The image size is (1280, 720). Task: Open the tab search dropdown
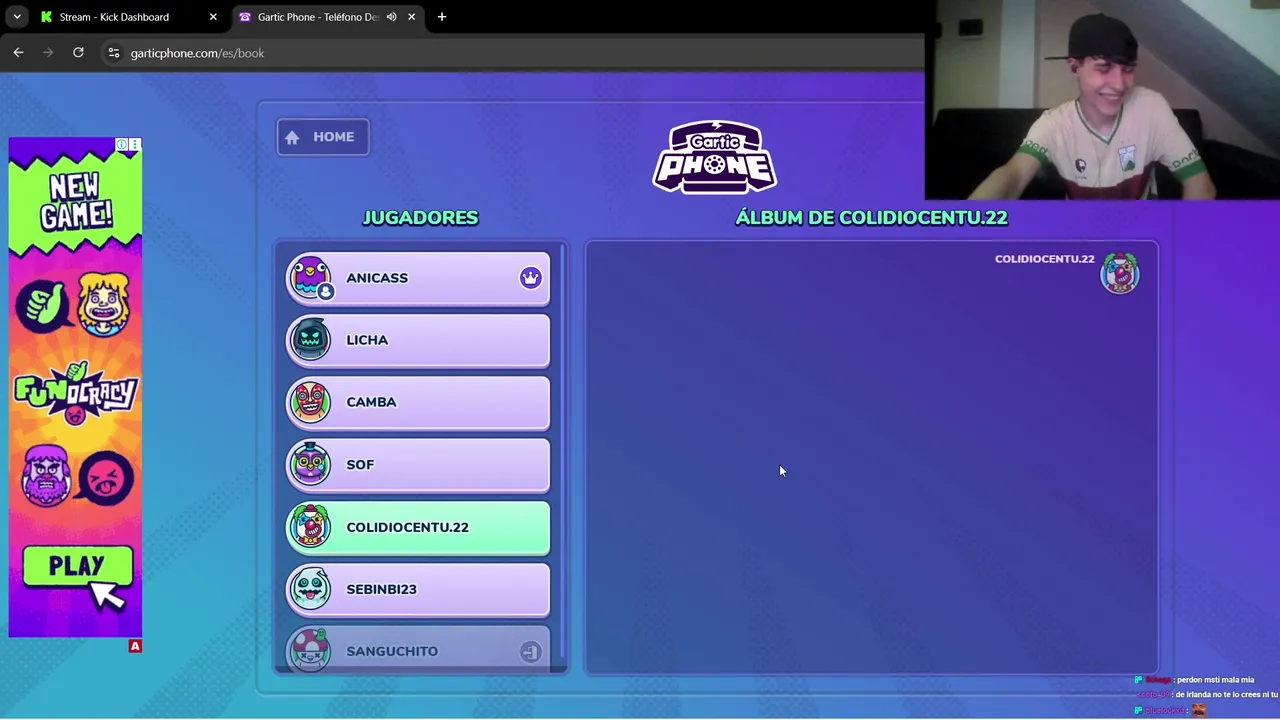[x=17, y=17]
